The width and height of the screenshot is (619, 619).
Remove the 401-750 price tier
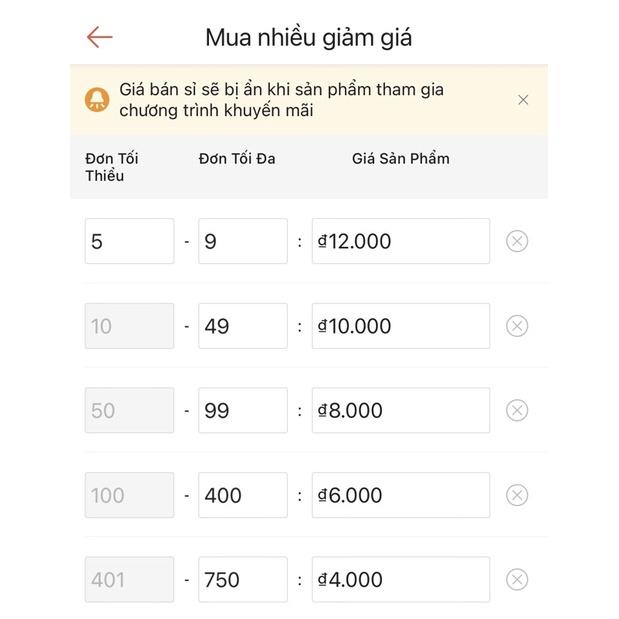pyautogui.click(x=517, y=579)
